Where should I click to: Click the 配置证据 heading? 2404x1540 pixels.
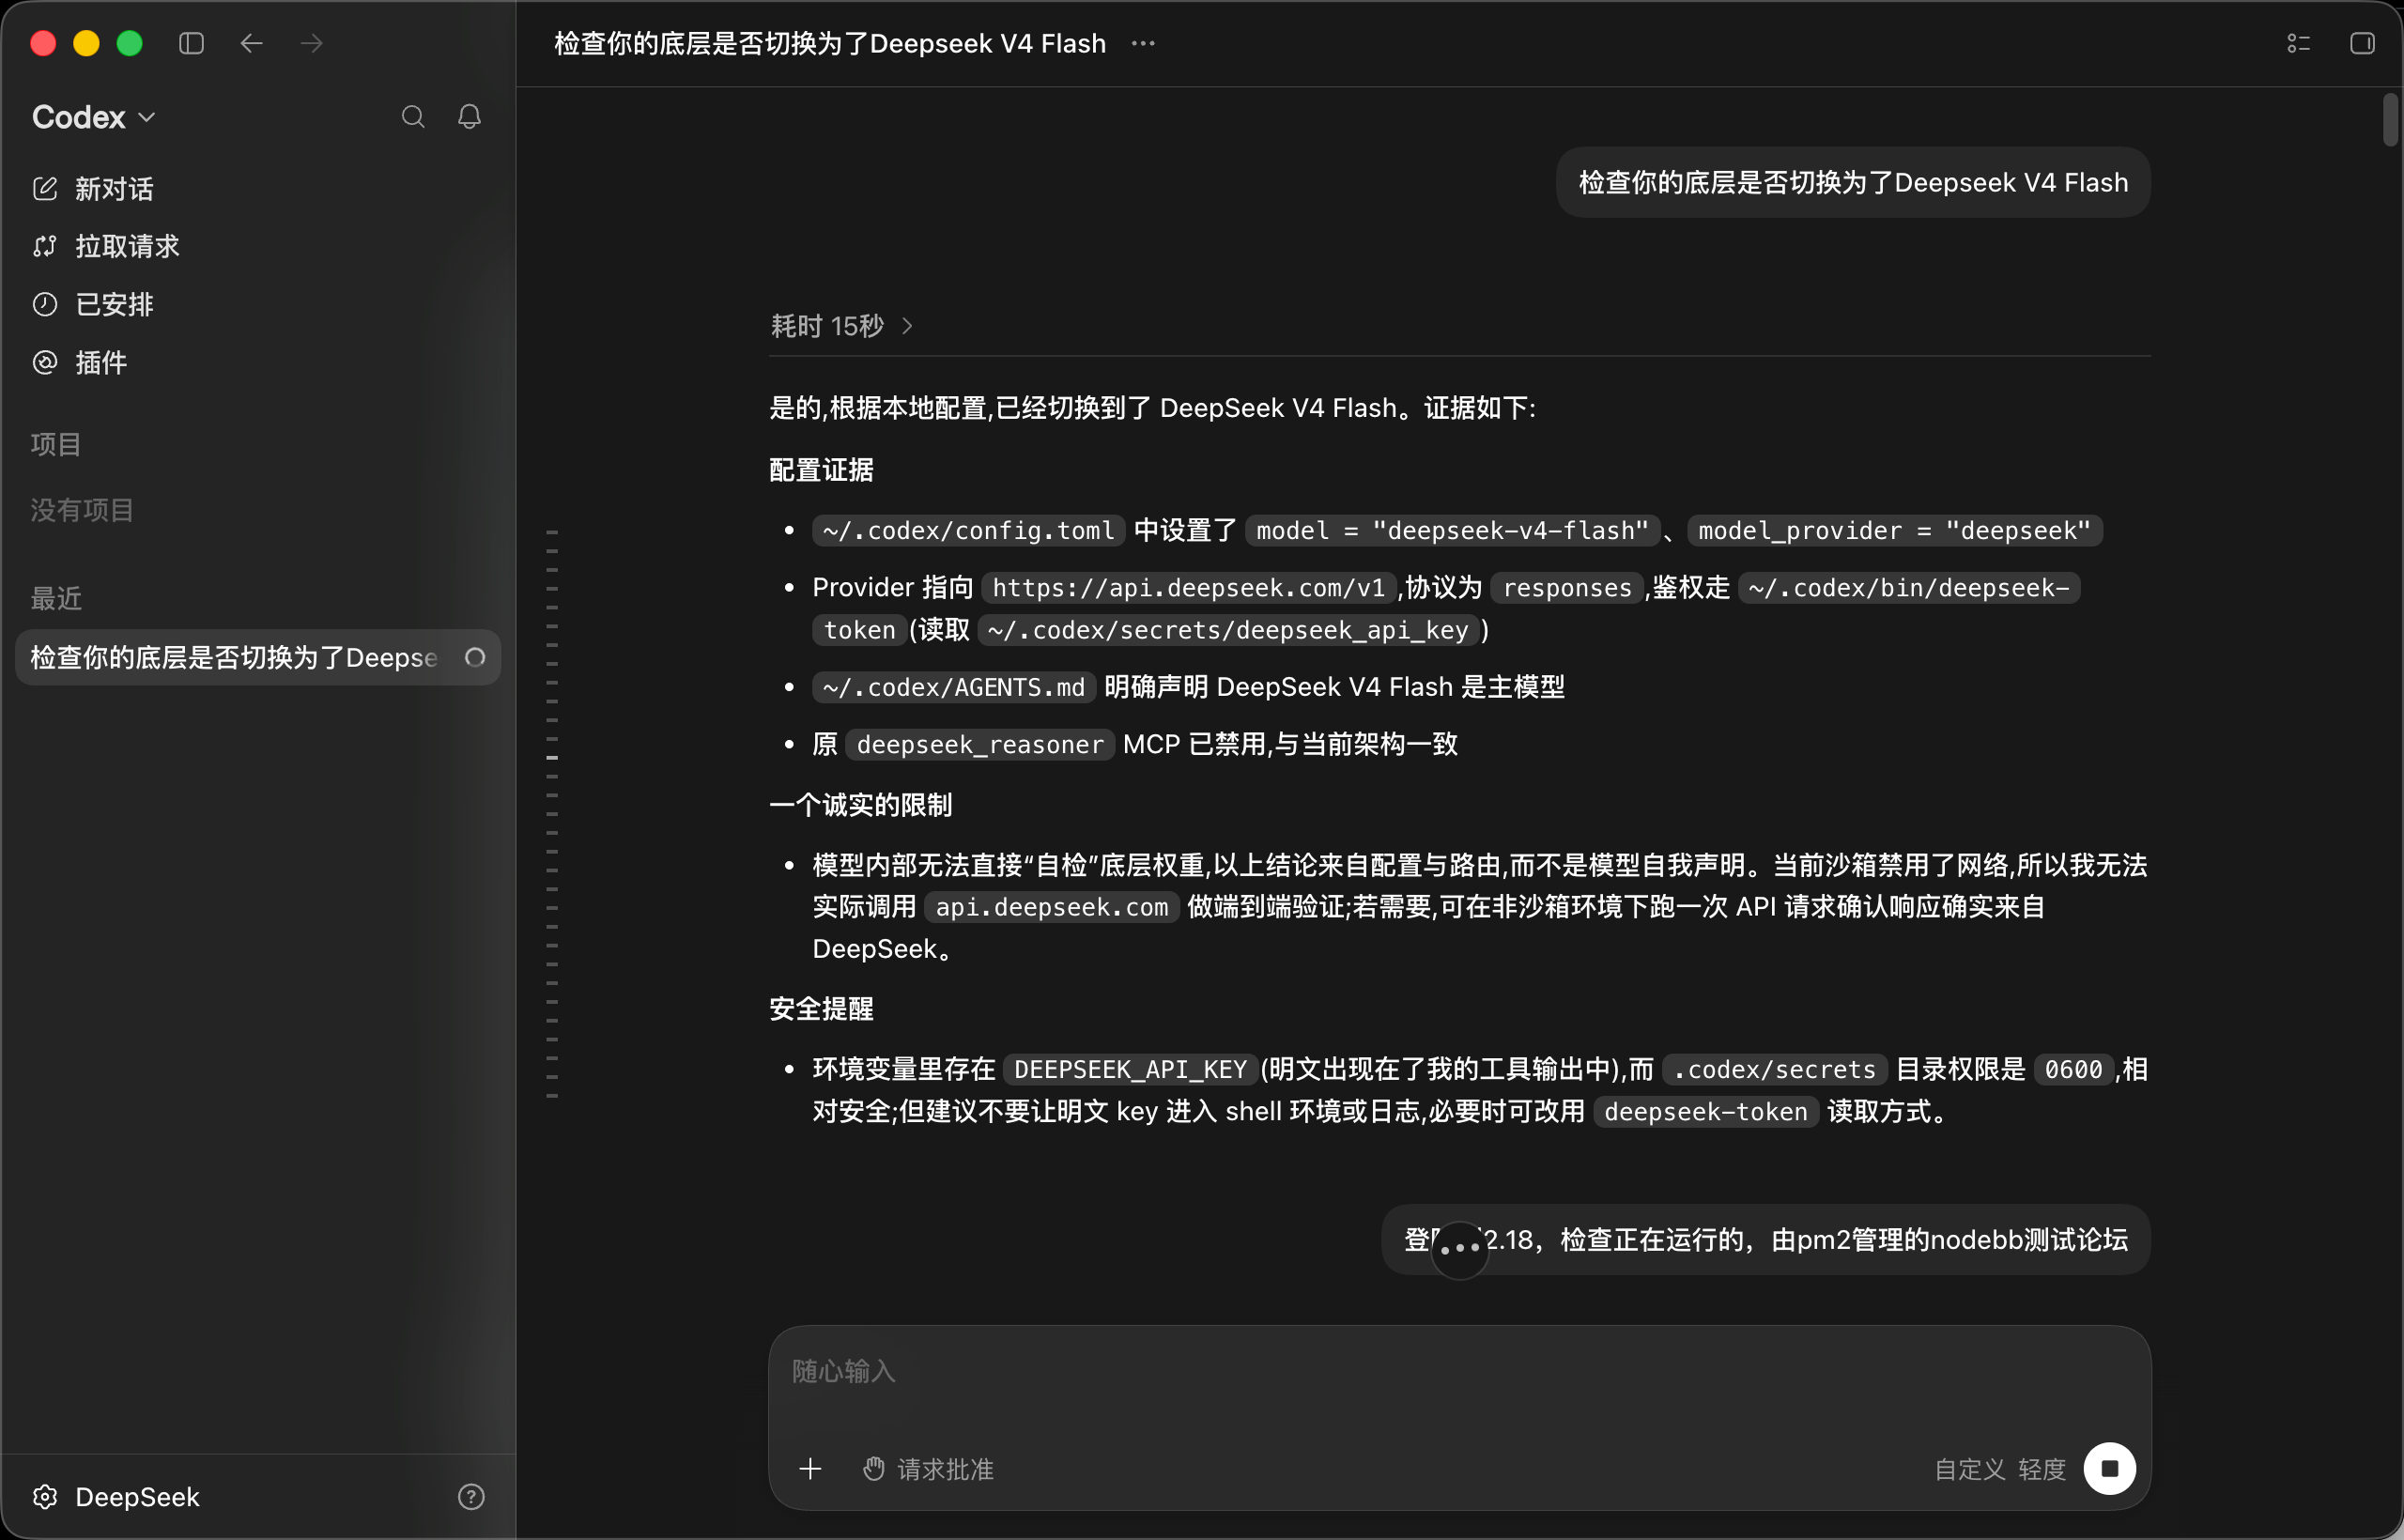tap(821, 469)
